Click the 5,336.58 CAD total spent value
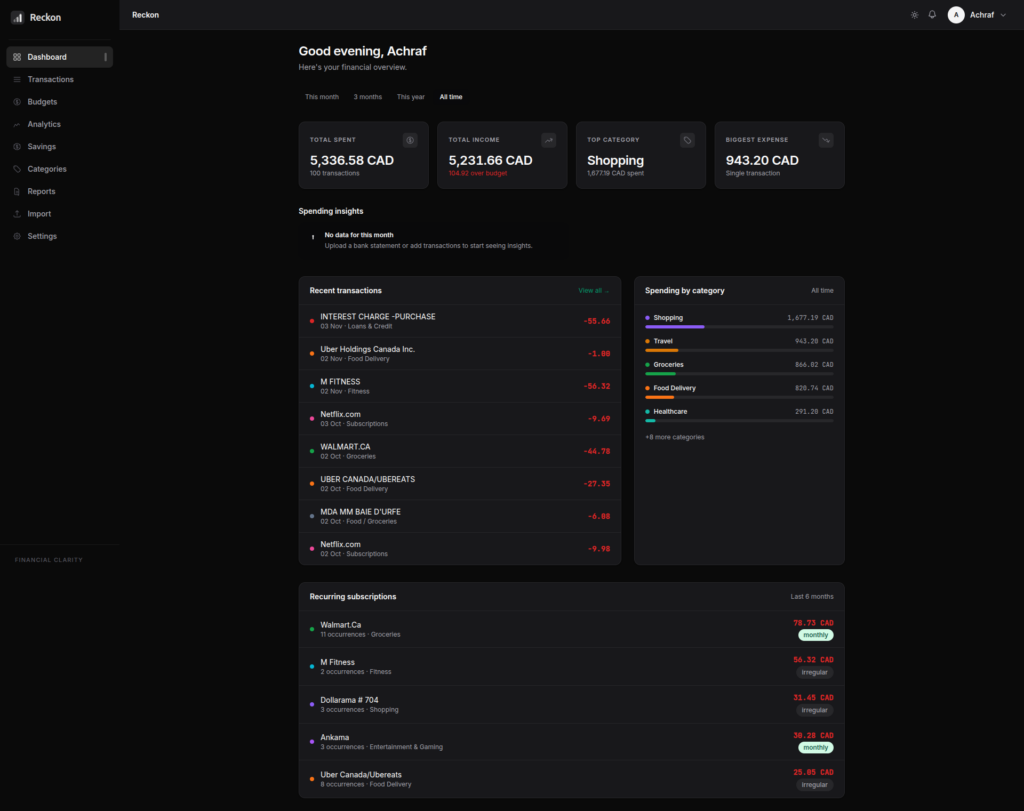Image resolution: width=1024 pixels, height=811 pixels. tap(351, 160)
